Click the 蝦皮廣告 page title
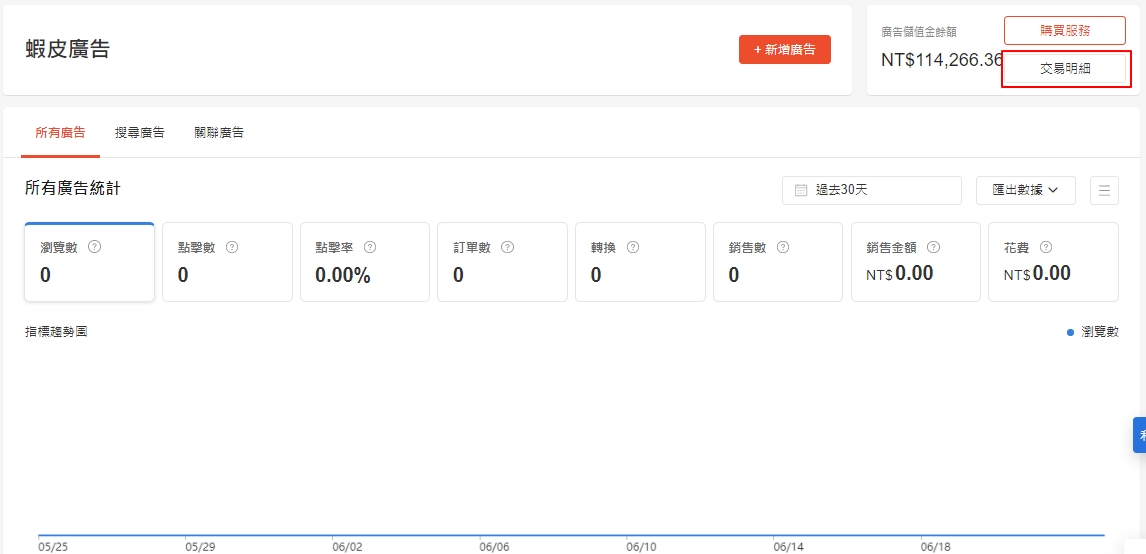 [x=67, y=49]
